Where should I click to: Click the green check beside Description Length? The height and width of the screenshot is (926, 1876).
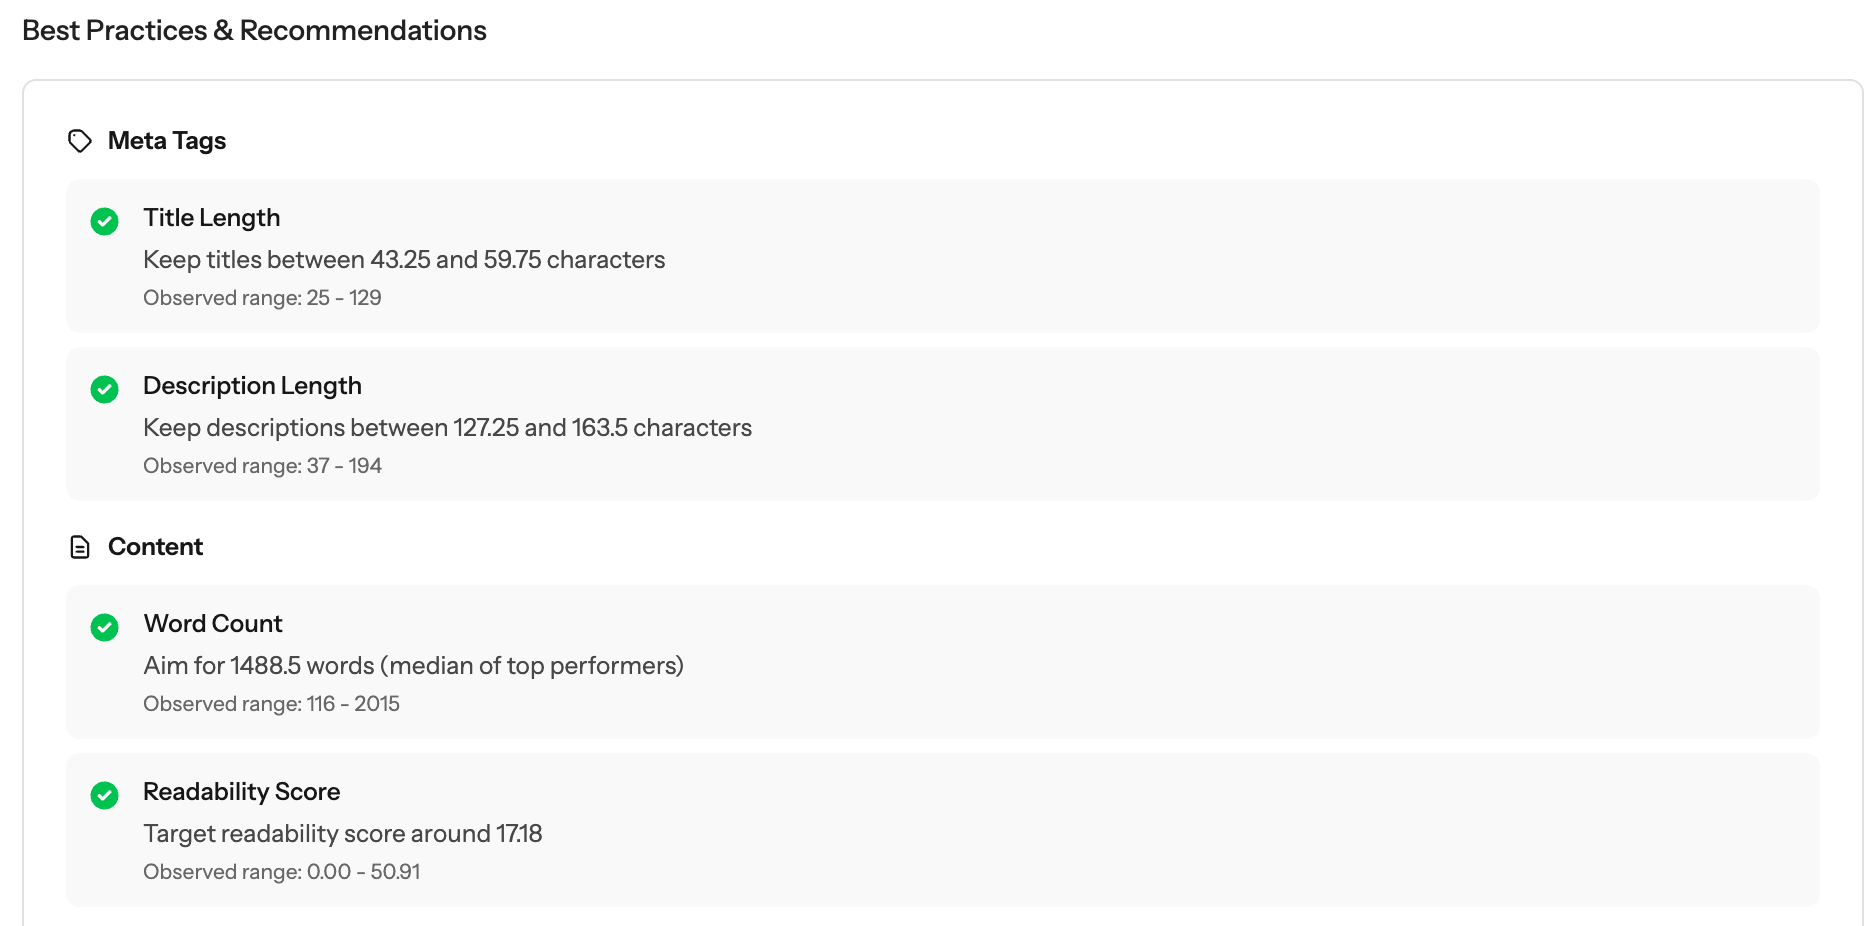(x=104, y=389)
